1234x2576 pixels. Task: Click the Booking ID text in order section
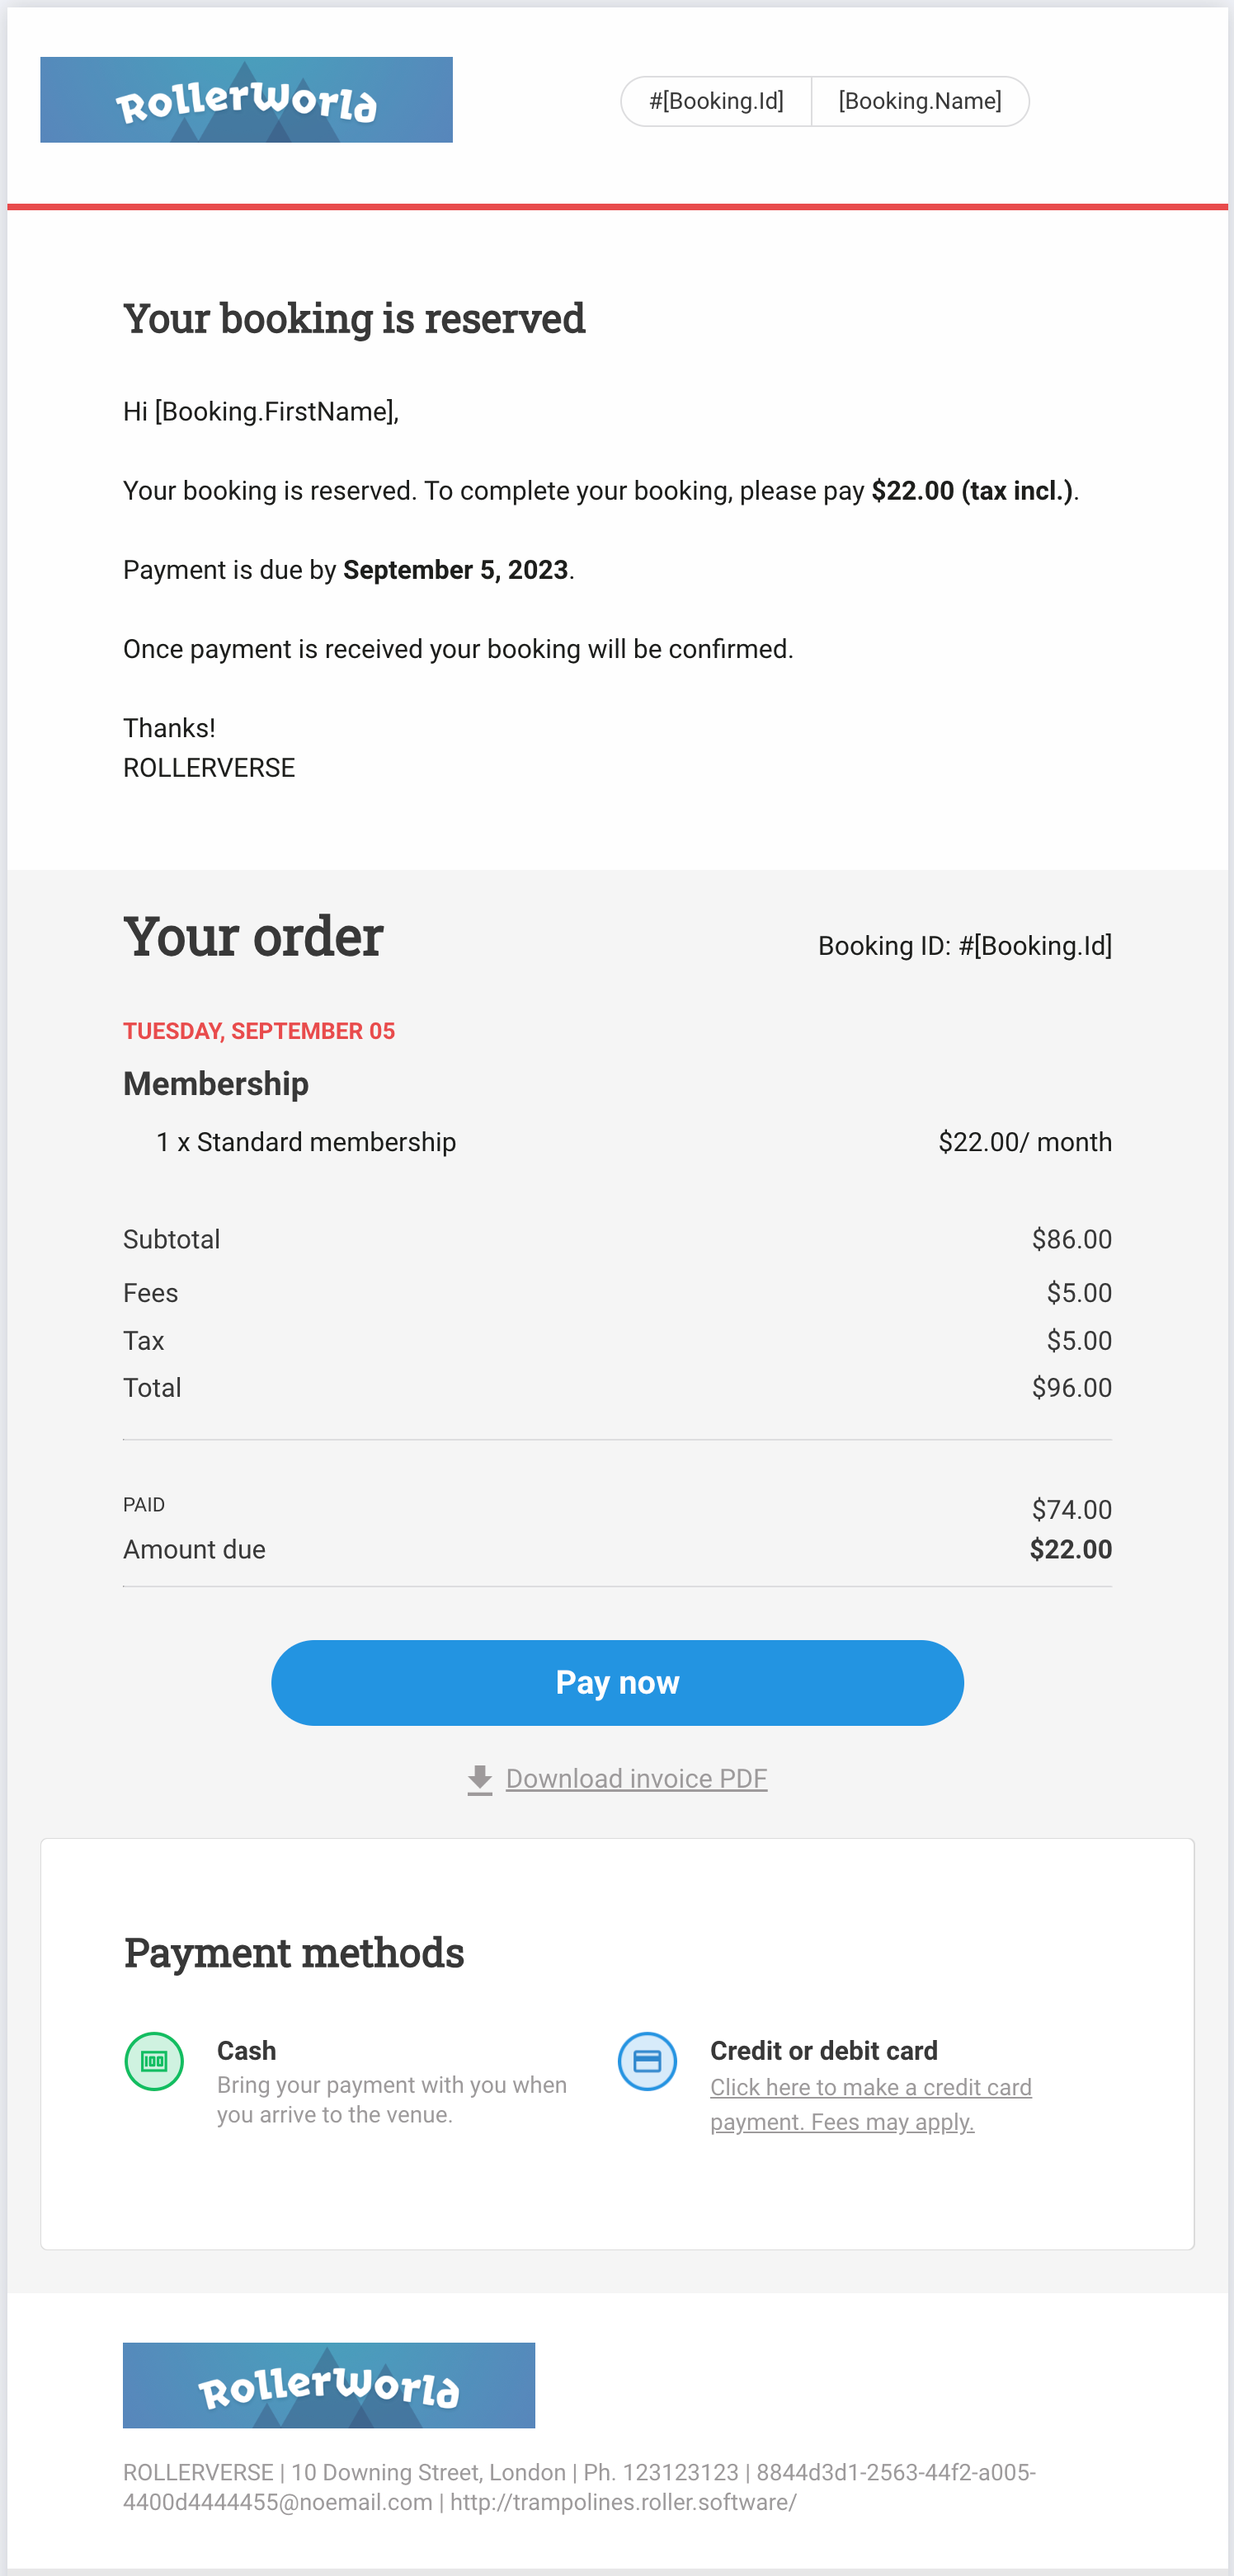965,946
